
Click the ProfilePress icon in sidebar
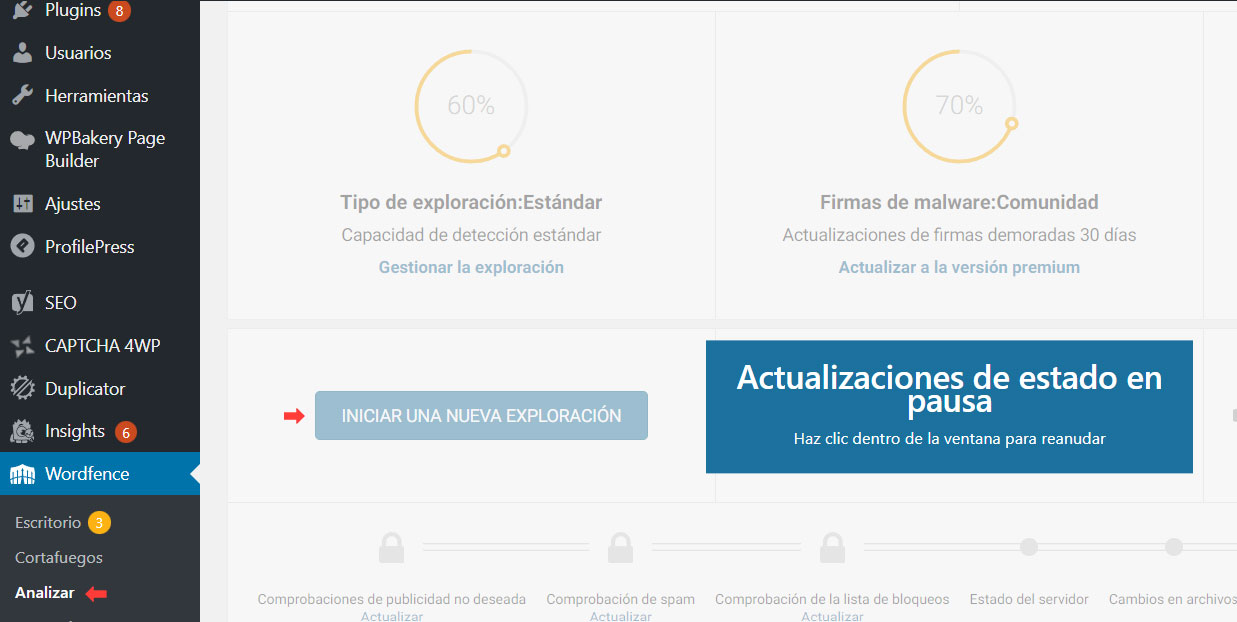(22, 247)
